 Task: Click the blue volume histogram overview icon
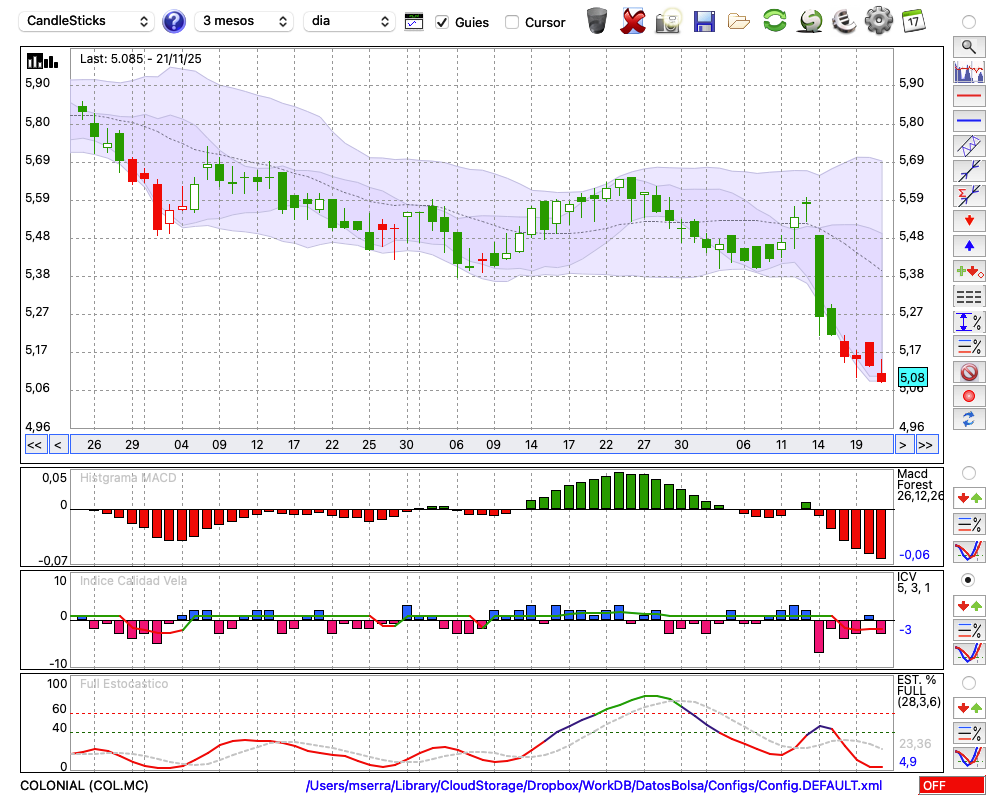pos(969,71)
